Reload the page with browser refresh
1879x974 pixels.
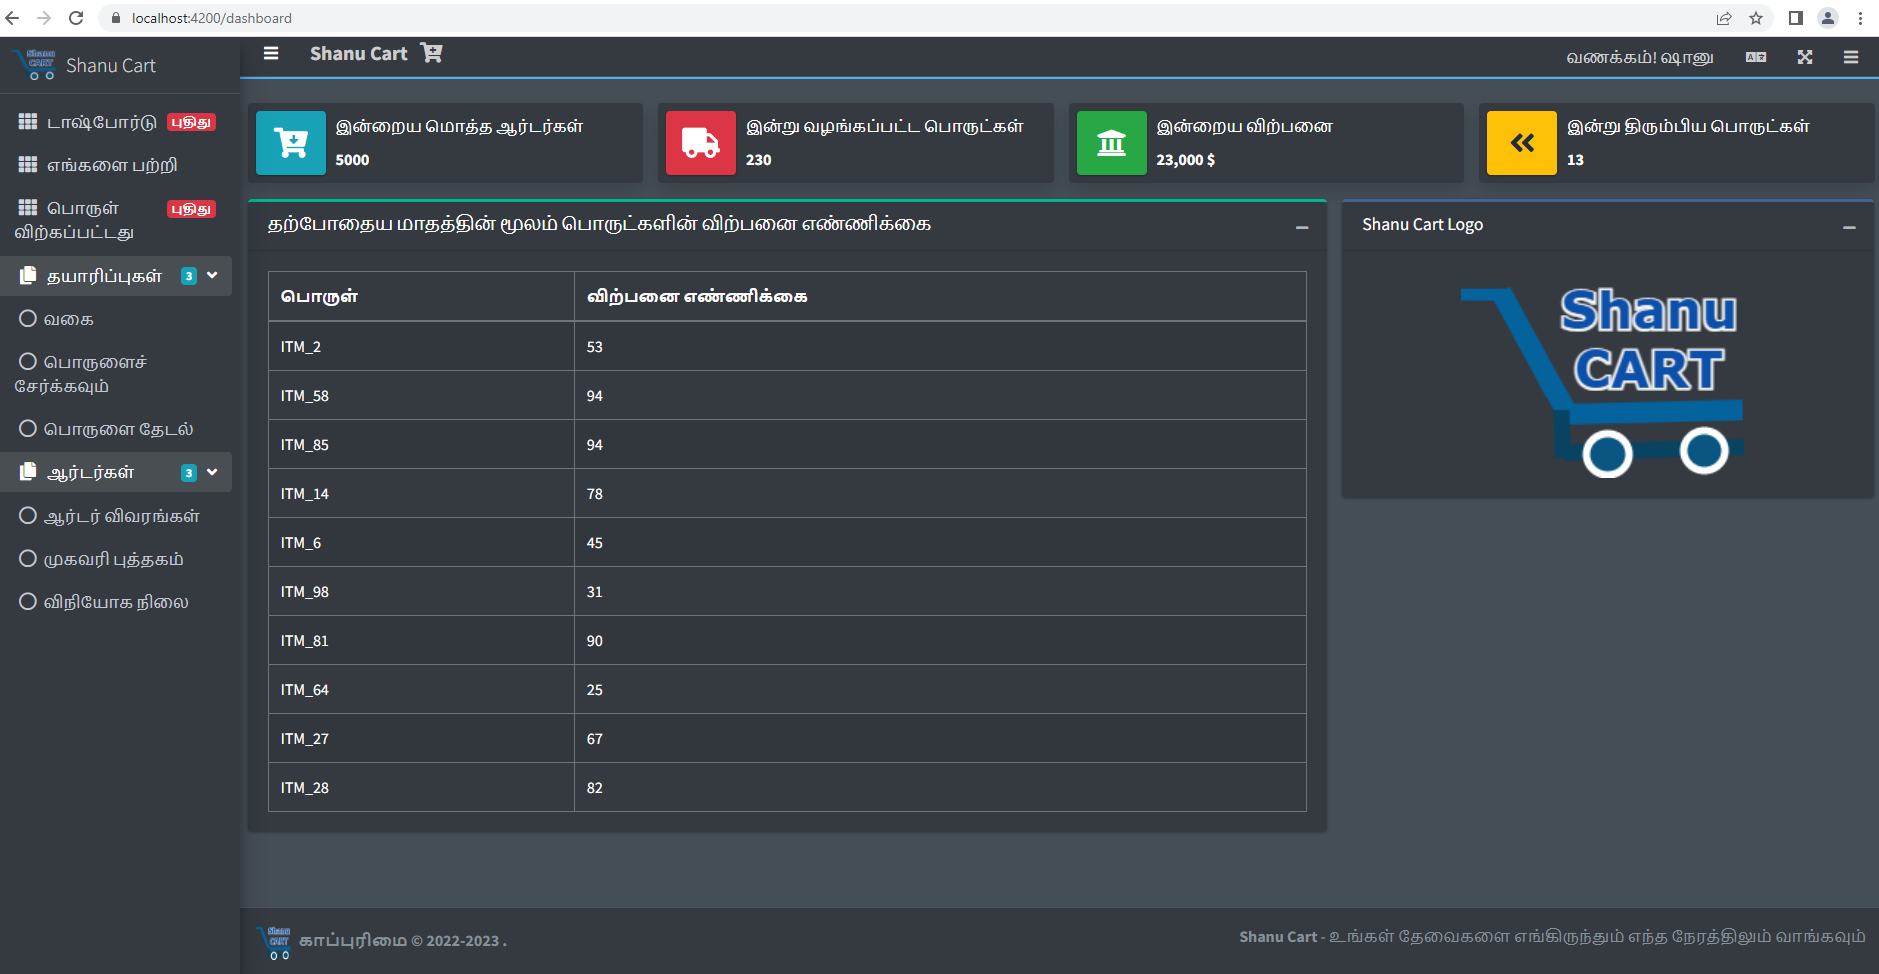76,18
